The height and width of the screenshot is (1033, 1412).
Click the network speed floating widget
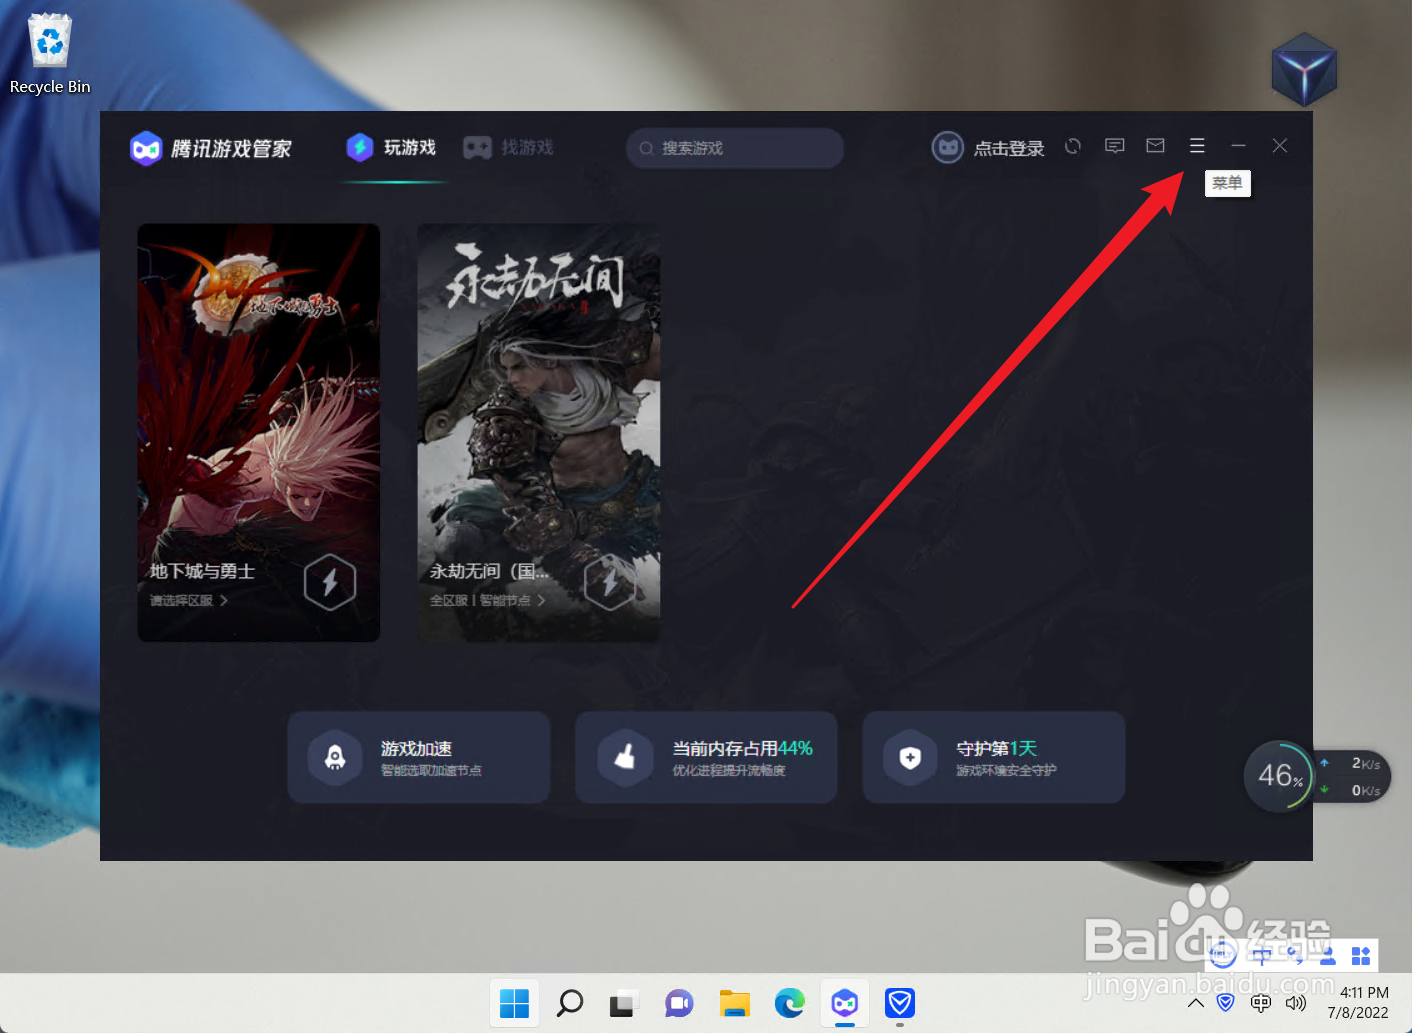[1351, 776]
